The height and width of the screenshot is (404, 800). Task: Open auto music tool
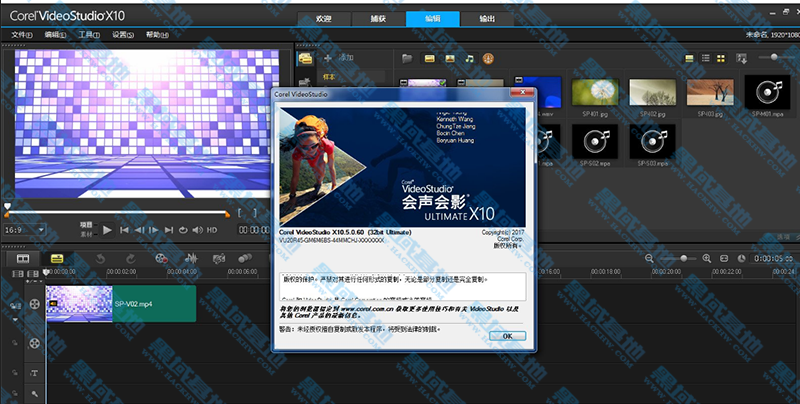click(219, 259)
